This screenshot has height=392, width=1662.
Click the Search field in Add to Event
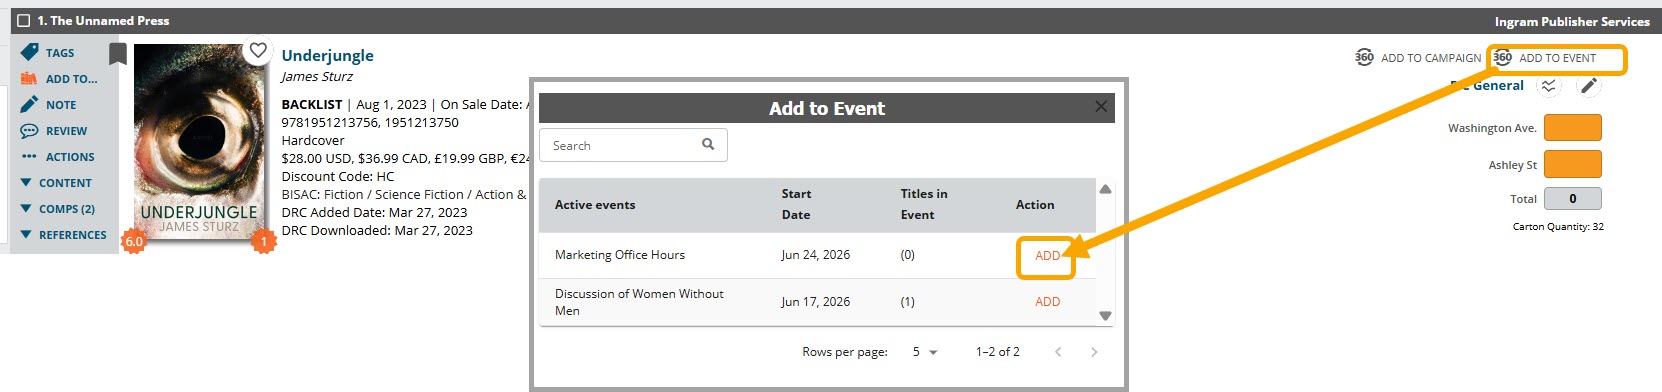(x=633, y=145)
